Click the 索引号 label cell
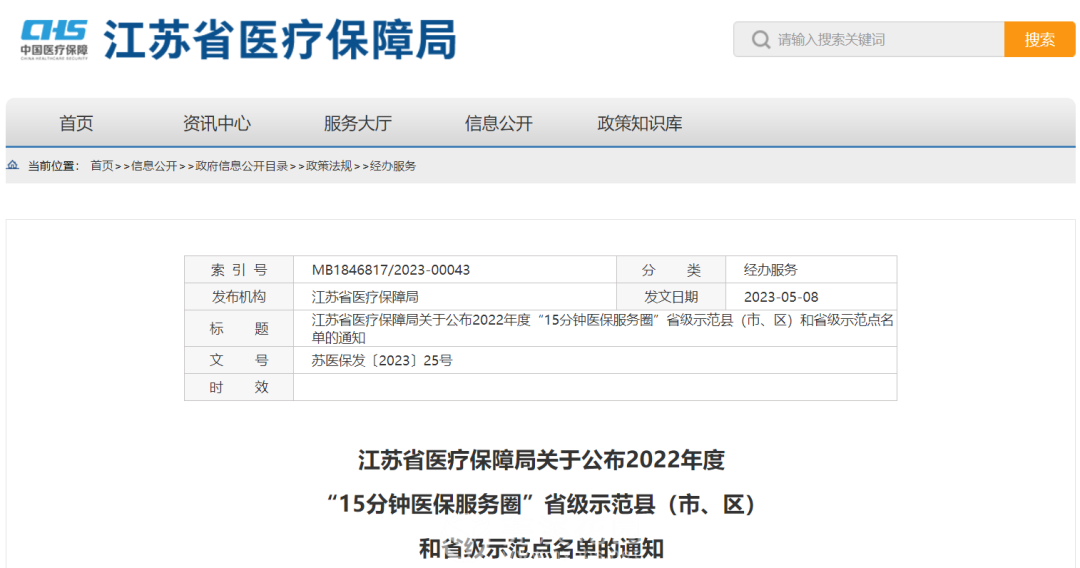Image resolution: width=1080 pixels, height=568 pixels. point(239,270)
